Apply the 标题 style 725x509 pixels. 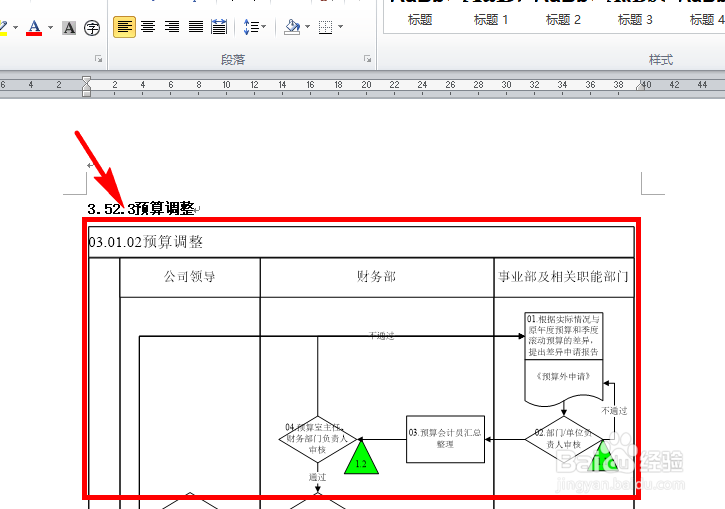[420, 20]
